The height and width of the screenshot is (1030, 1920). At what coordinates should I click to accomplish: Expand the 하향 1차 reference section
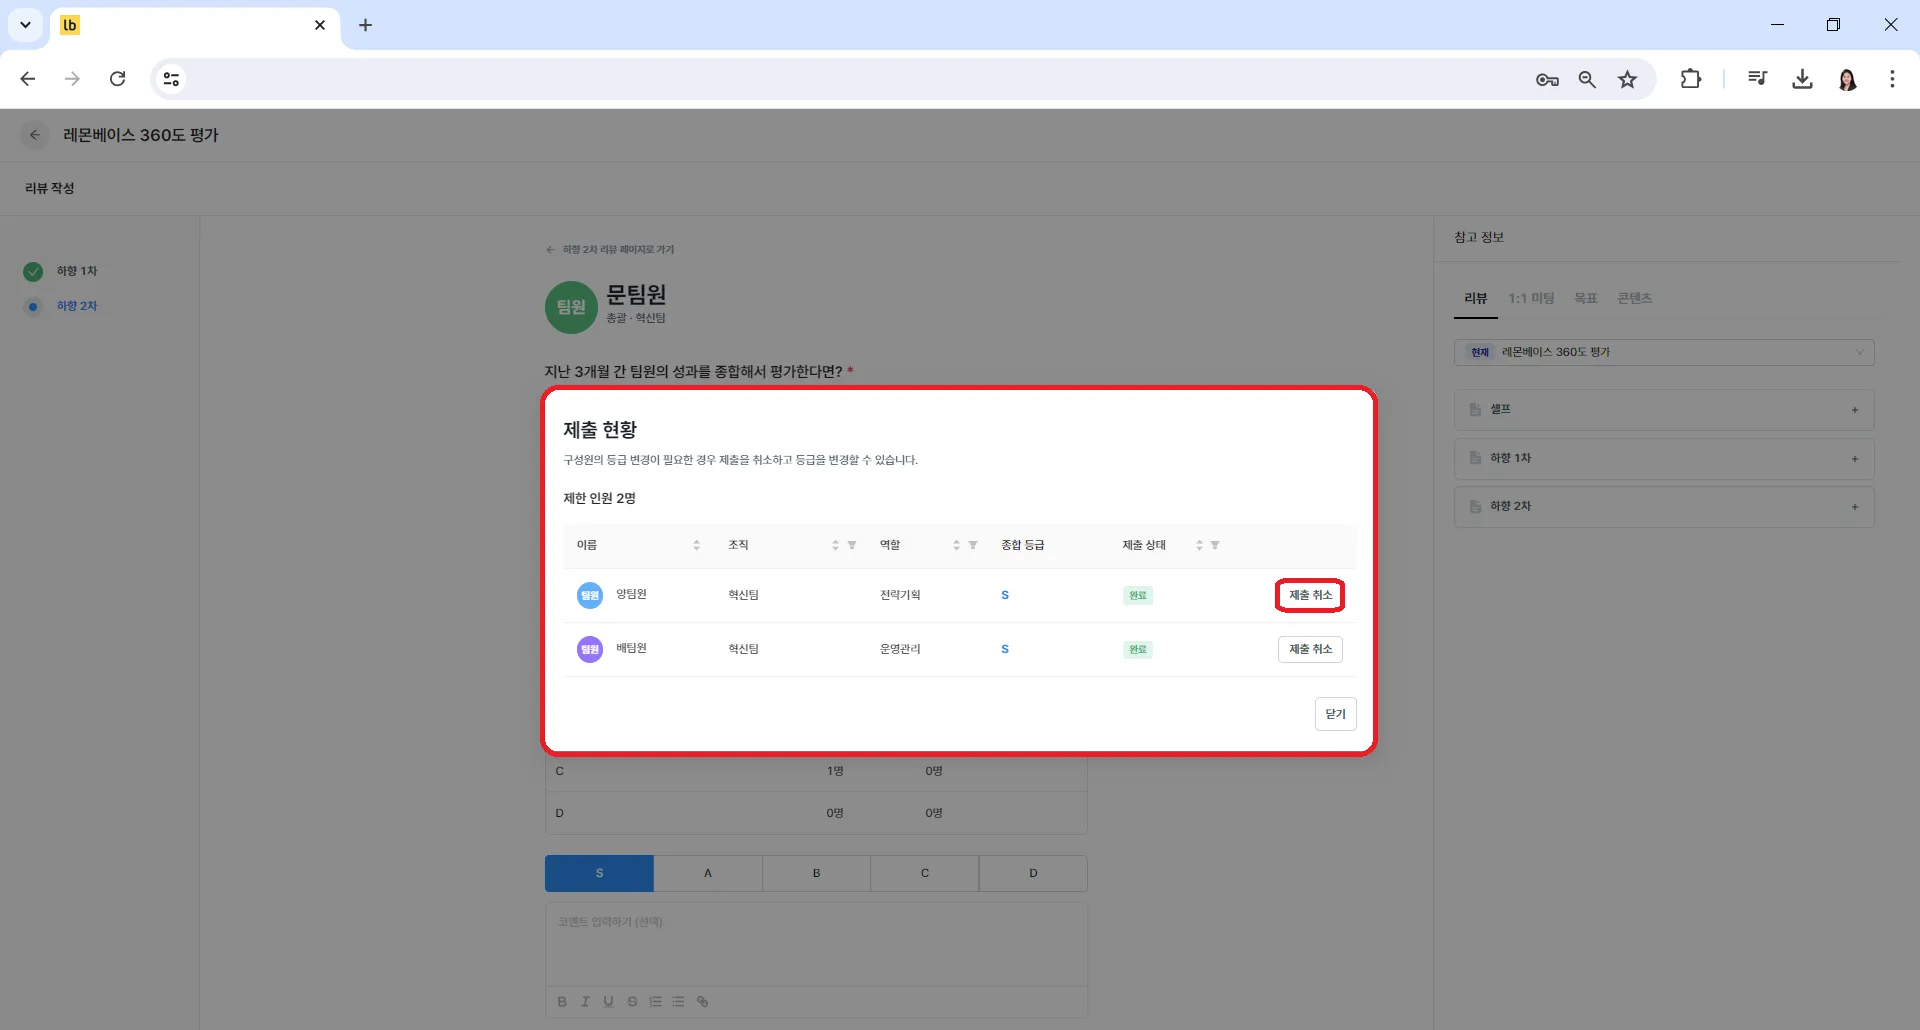point(1664,458)
